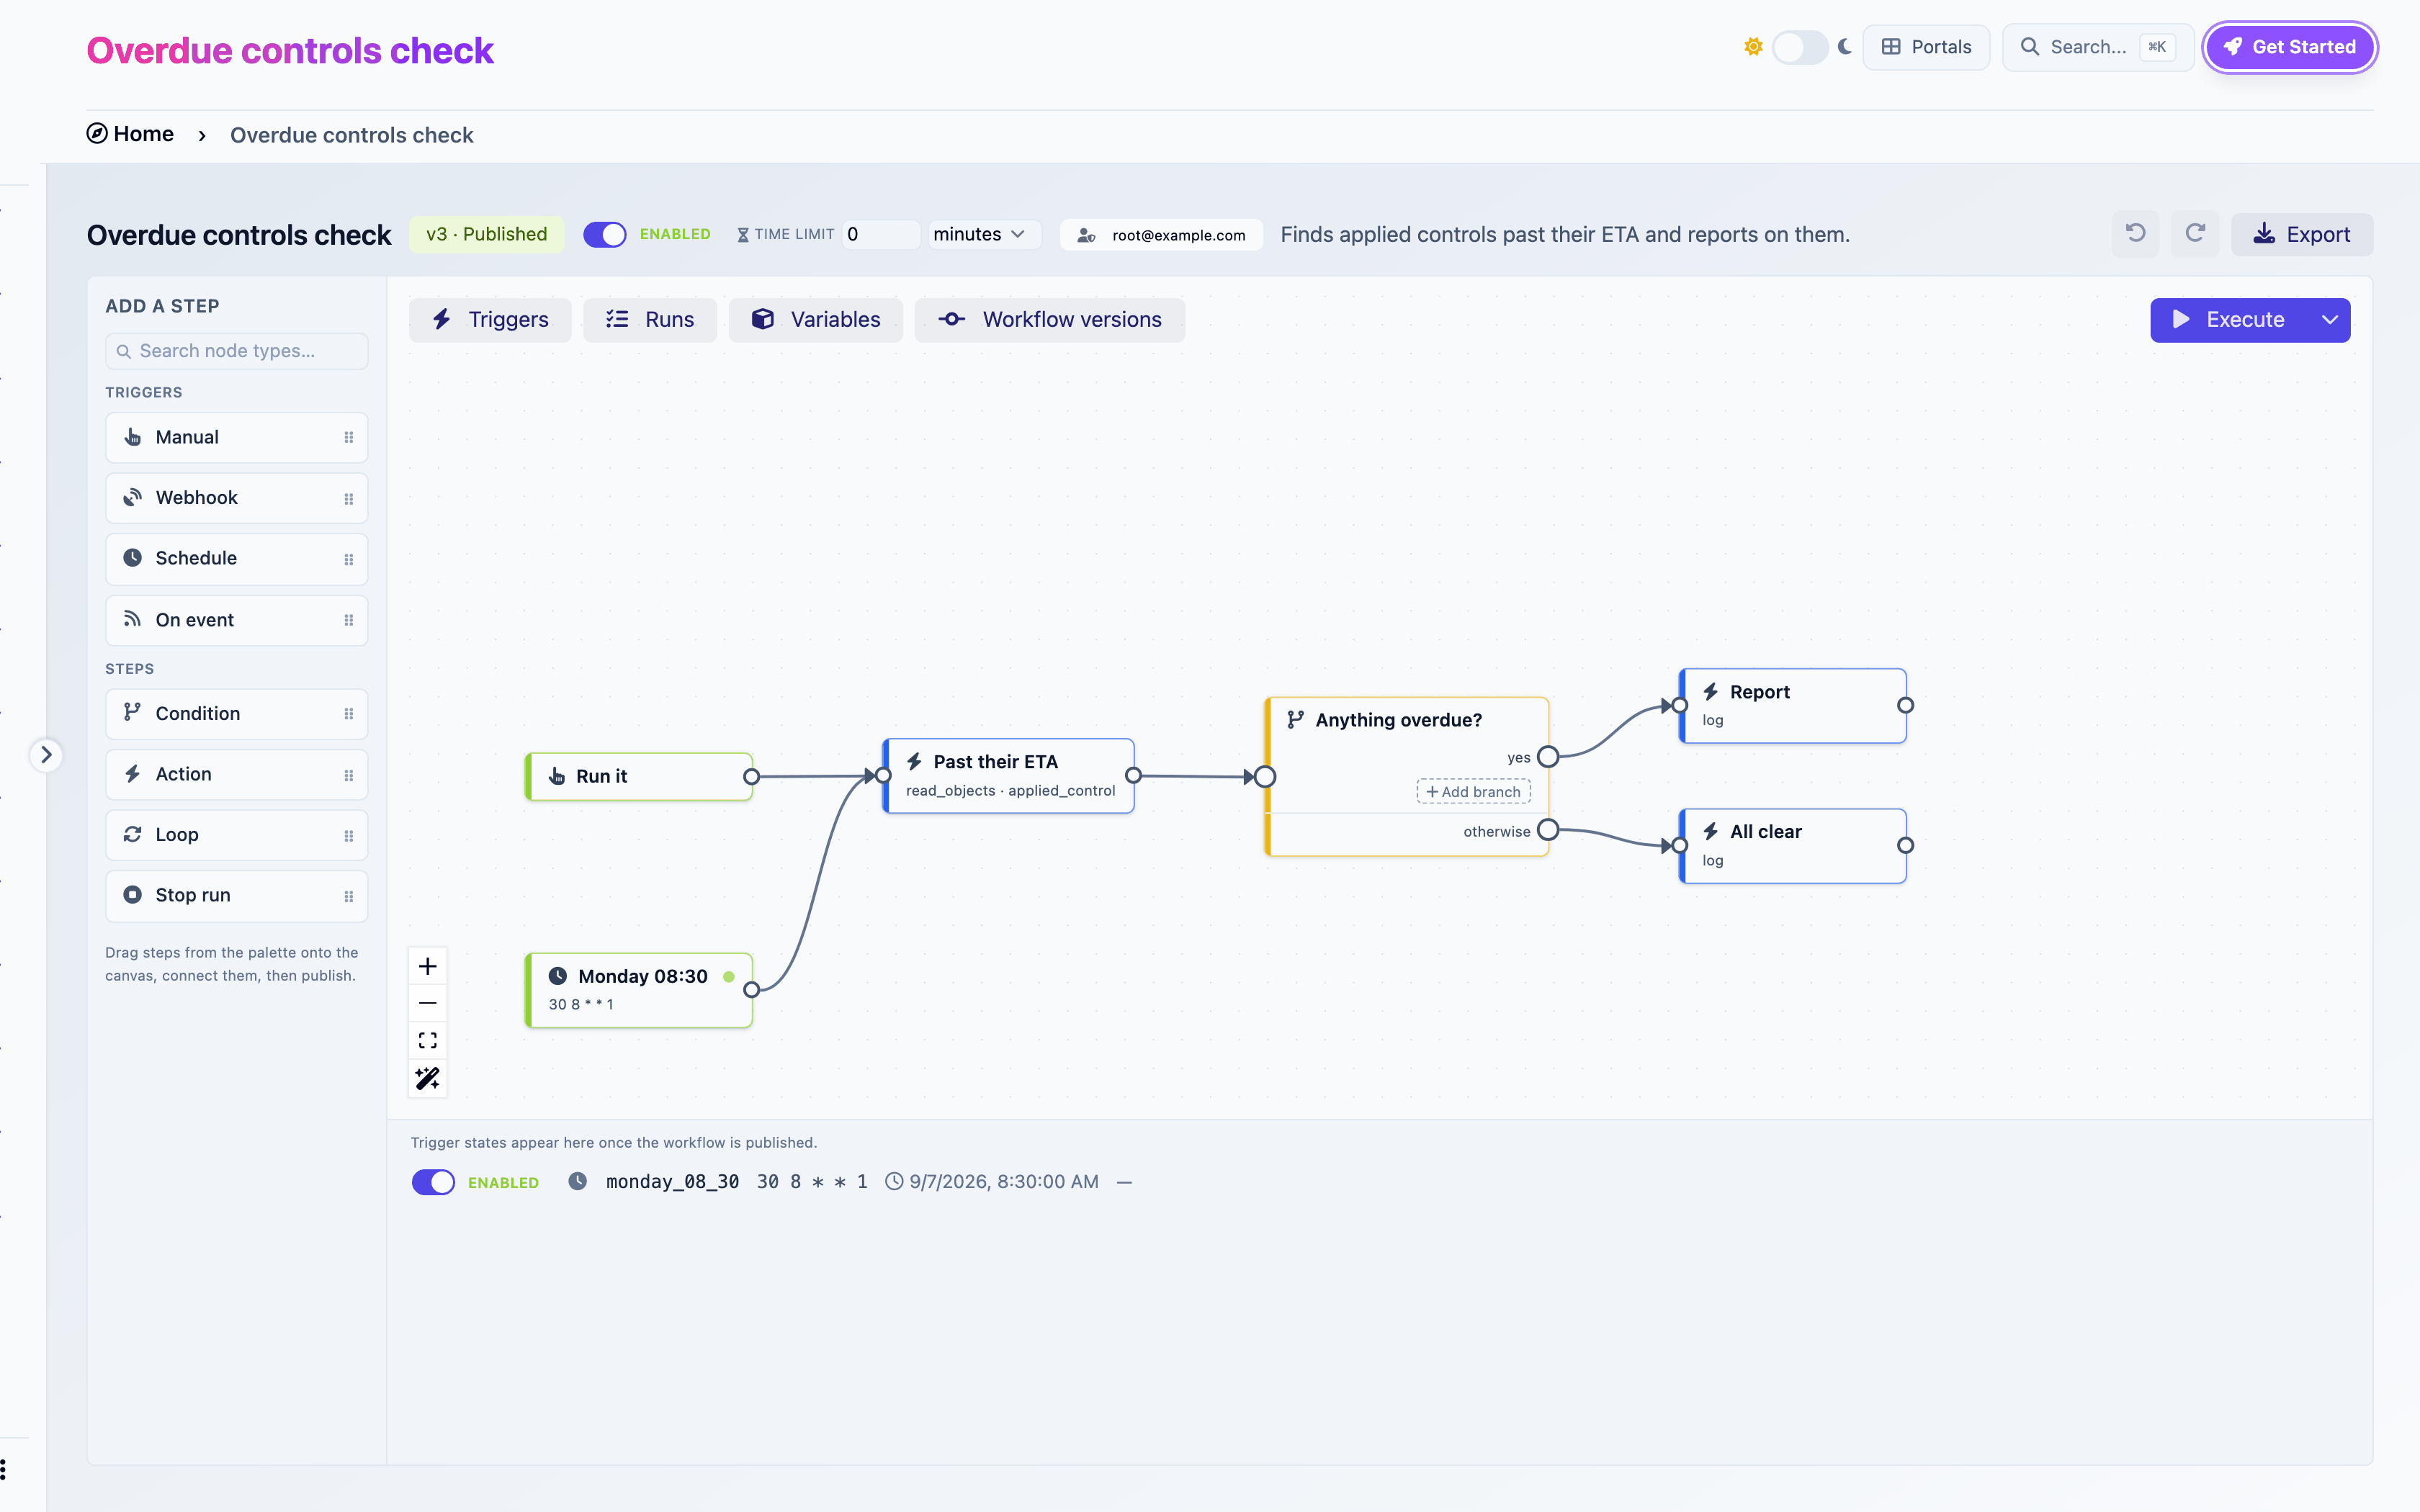Screen dimensions: 2420x1512
Task: Add branch to Anything overdue? condition
Action: [x=1473, y=792]
